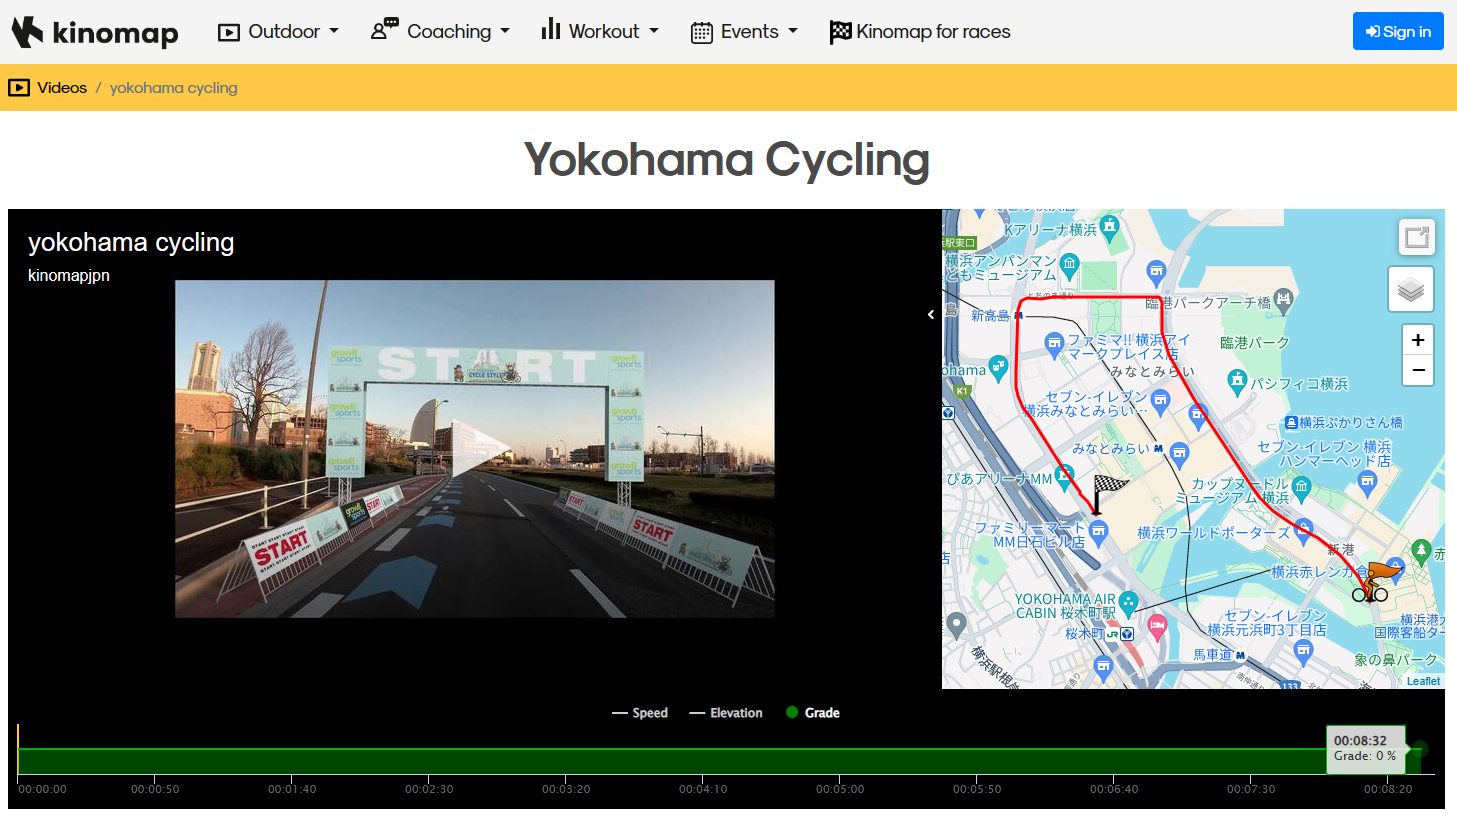The width and height of the screenshot is (1457, 818).
Task: Seek to the 00:03:20 timeline mark
Action: click(x=566, y=789)
